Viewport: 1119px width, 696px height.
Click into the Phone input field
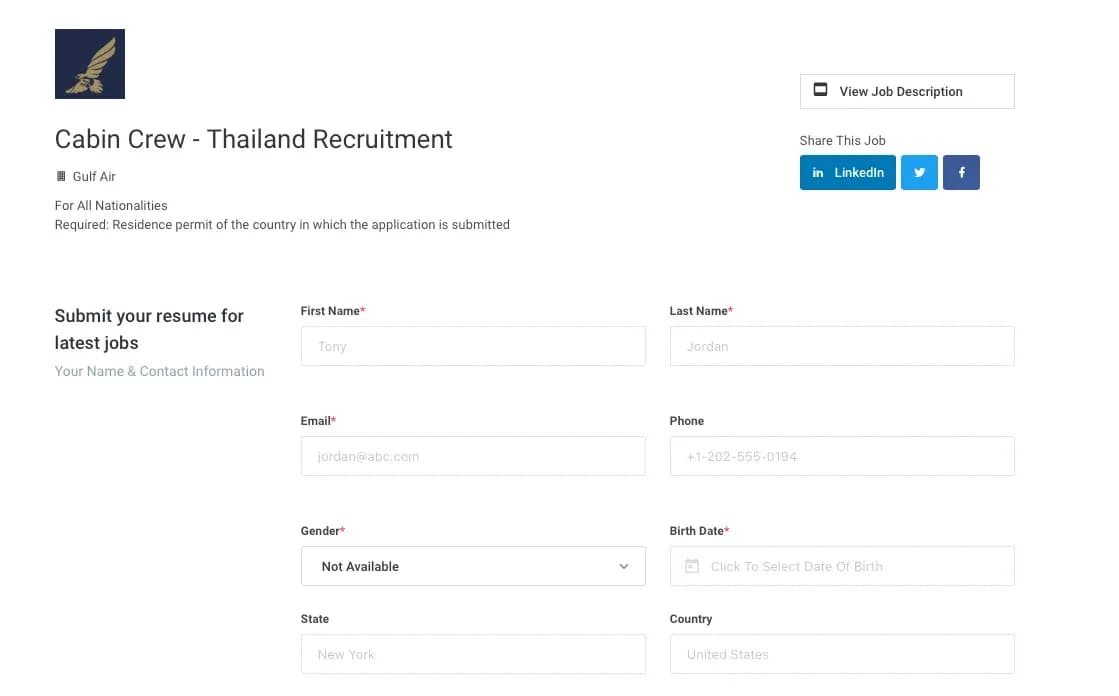(841, 456)
